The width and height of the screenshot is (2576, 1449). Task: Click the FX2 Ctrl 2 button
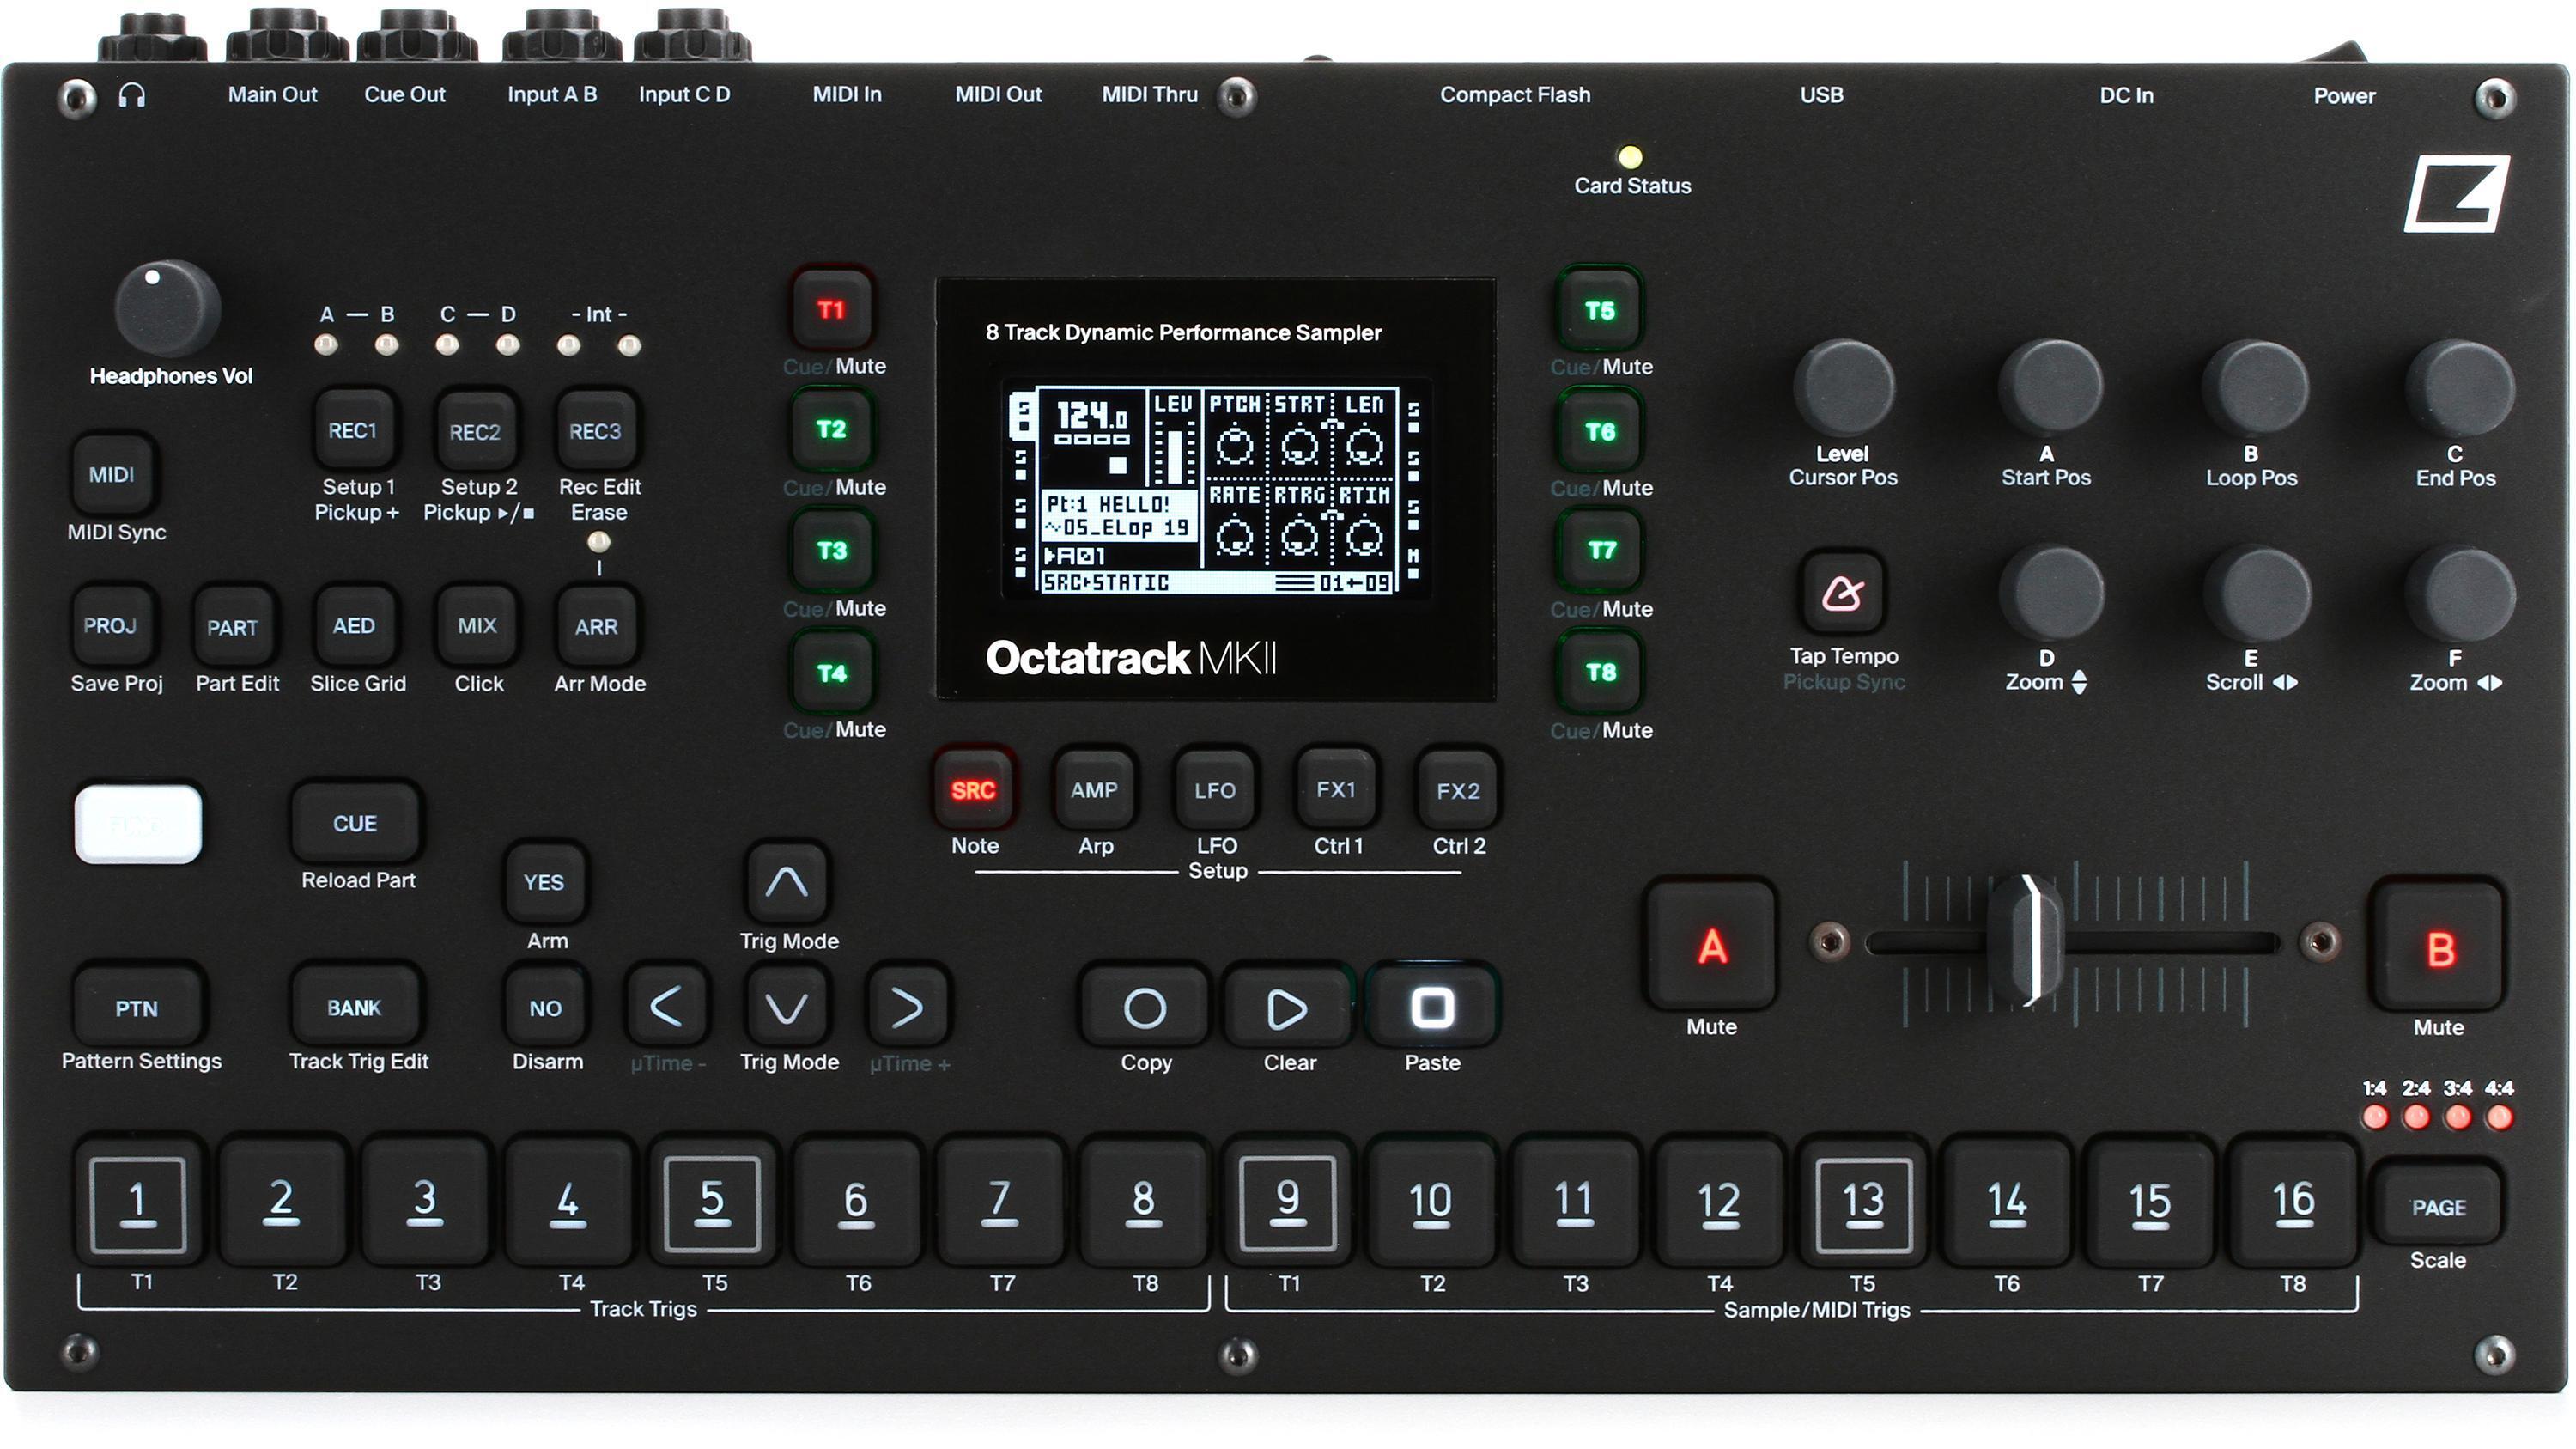click(x=1458, y=789)
